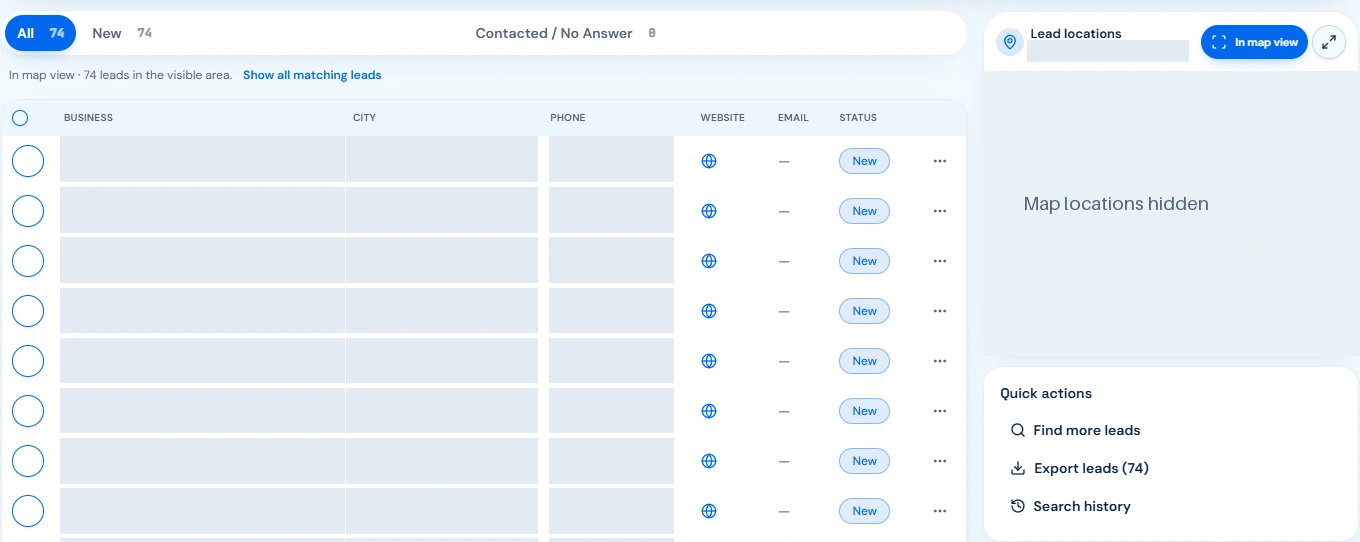Click the PHONE column header
This screenshot has height=542, width=1360.
pyautogui.click(x=568, y=118)
